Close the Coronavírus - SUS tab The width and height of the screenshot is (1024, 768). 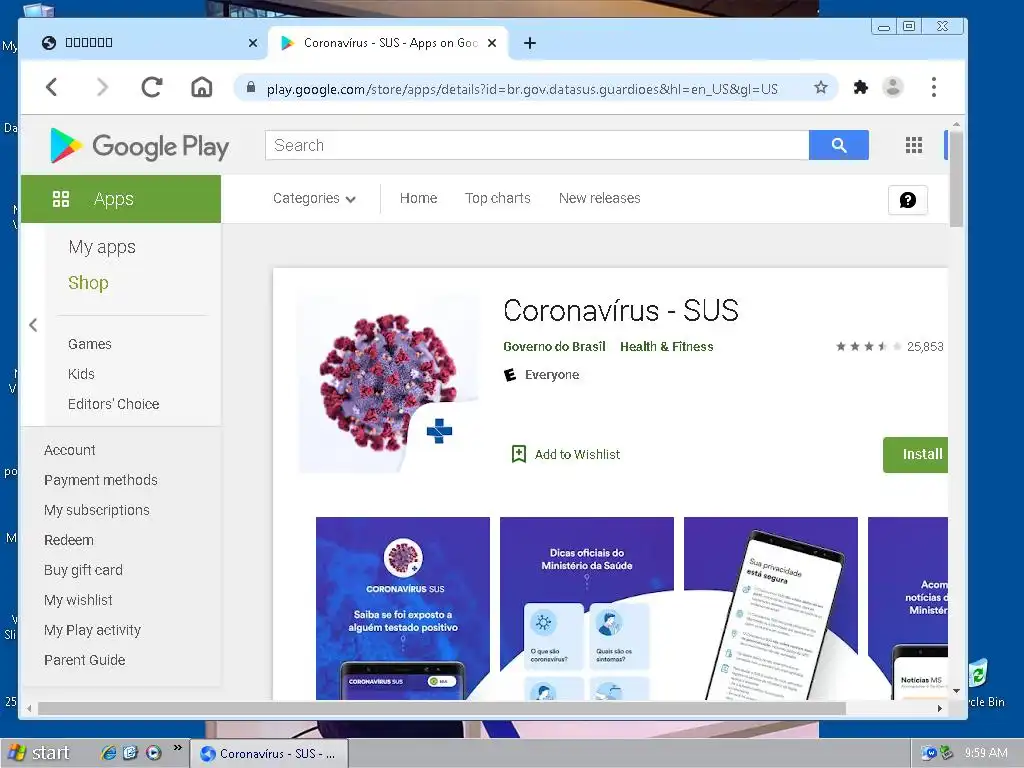tap(492, 43)
